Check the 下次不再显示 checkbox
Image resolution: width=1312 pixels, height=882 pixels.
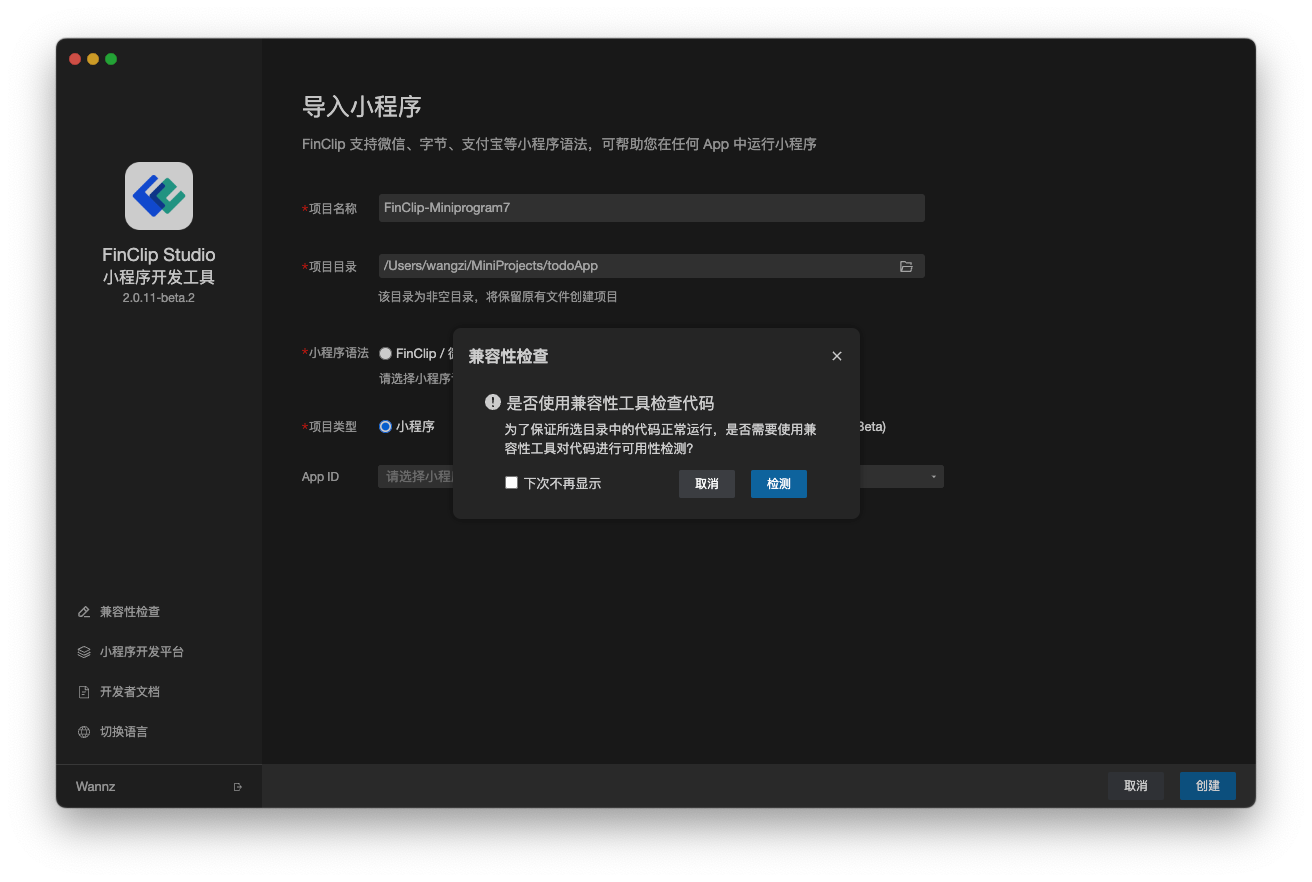pos(511,482)
